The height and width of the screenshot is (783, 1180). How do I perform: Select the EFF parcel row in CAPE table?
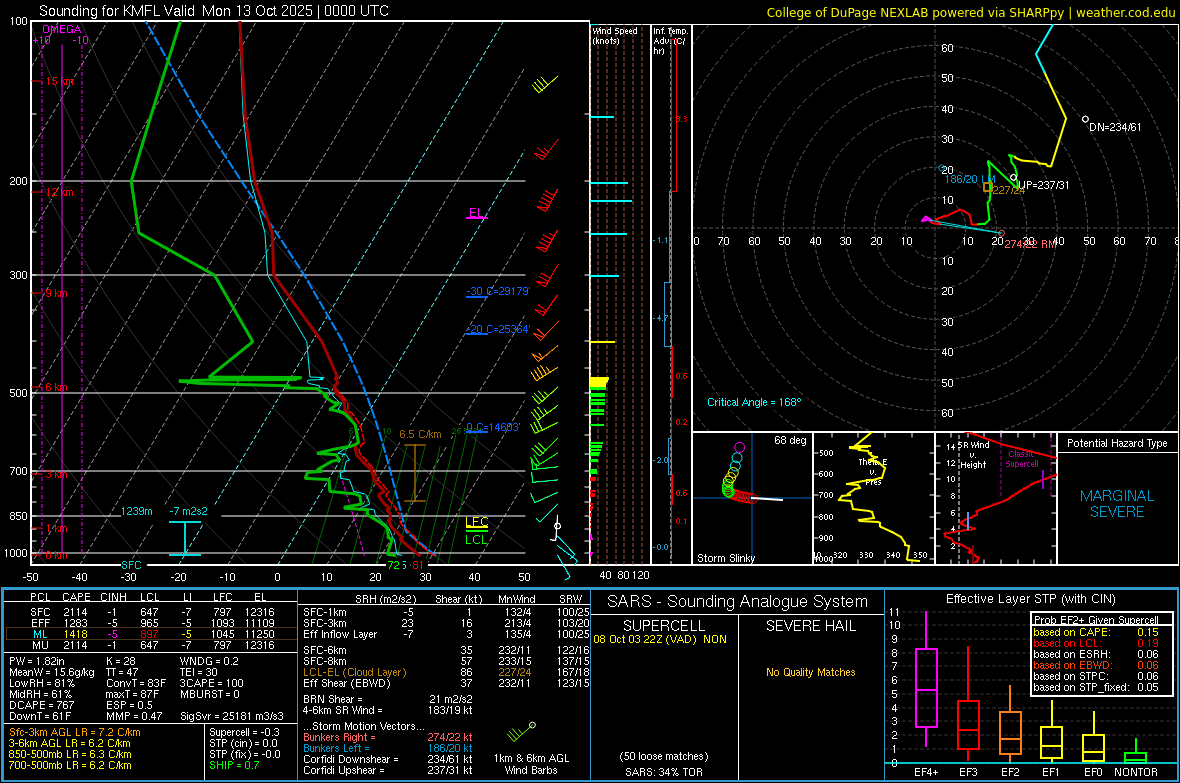[152, 623]
